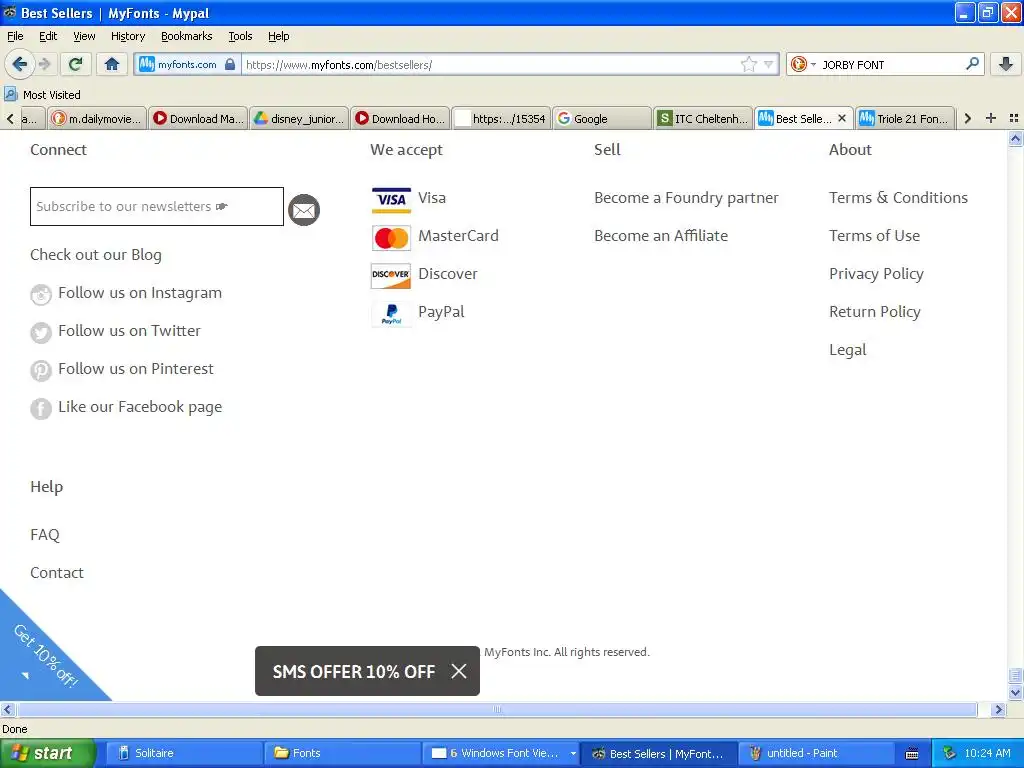Click the search magnifier icon
The width and height of the screenshot is (1024, 768).
[x=972, y=64]
